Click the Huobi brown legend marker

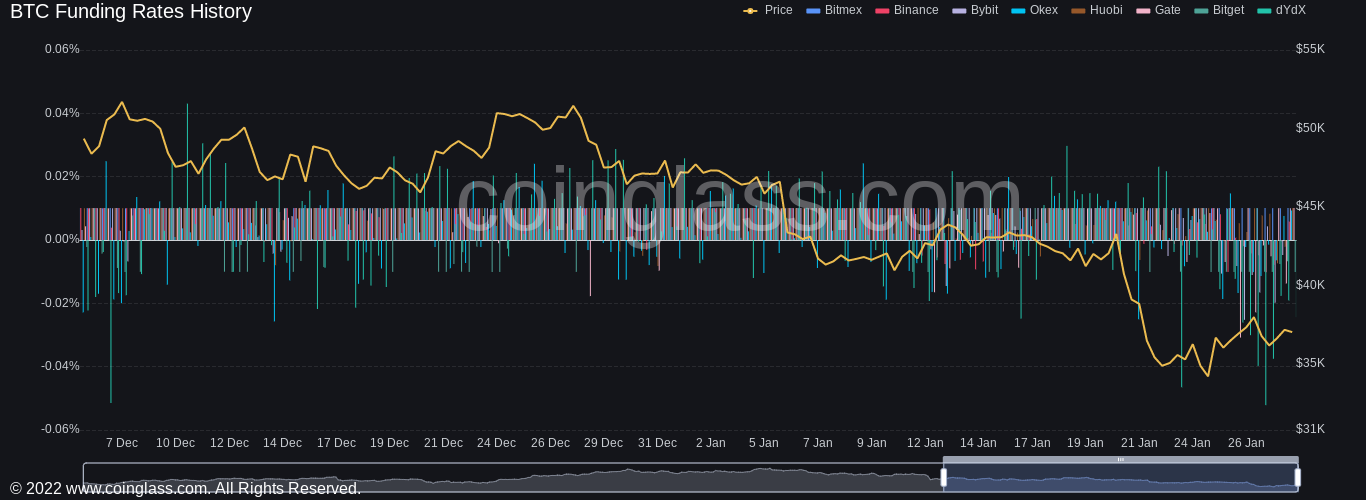tap(1078, 10)
